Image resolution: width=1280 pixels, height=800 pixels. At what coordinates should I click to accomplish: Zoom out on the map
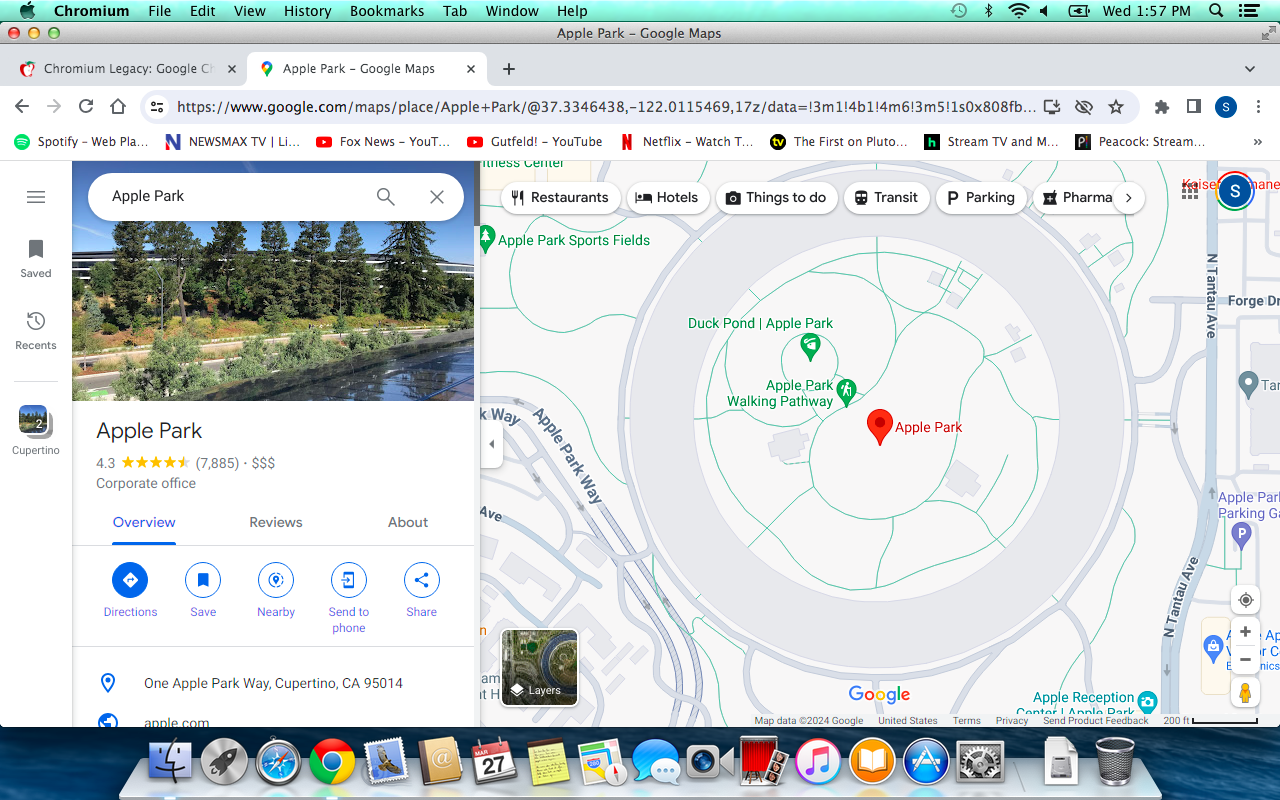point(1245,660)
